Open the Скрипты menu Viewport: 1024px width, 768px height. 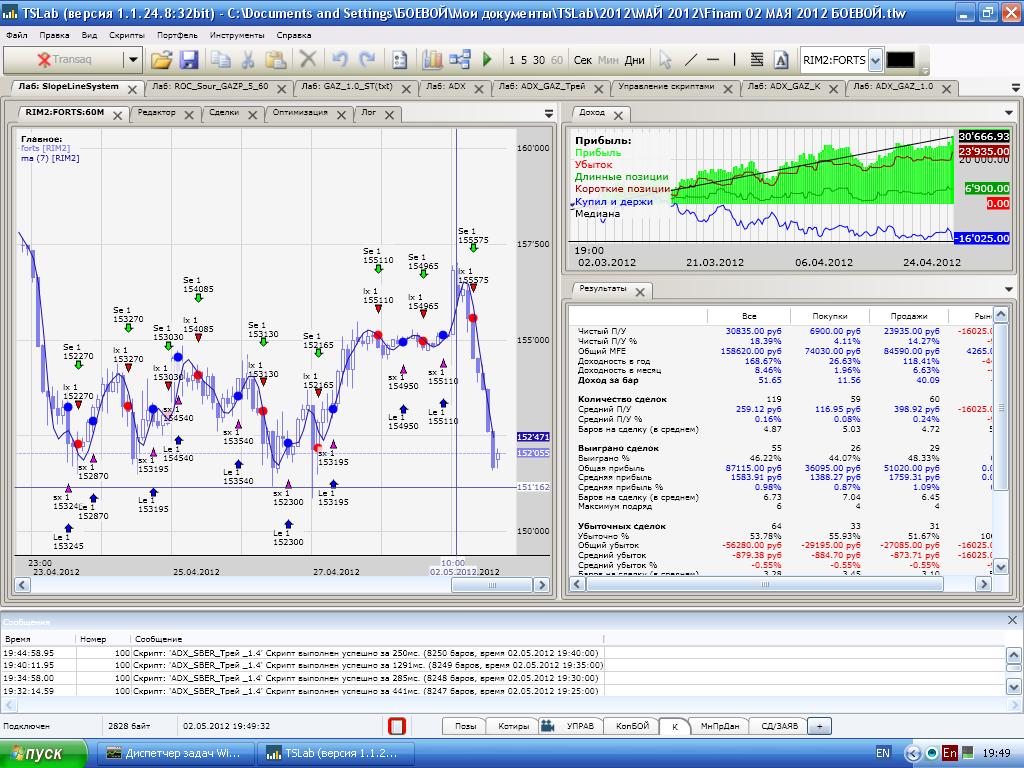pyautogui.click(x=126, y=34)
